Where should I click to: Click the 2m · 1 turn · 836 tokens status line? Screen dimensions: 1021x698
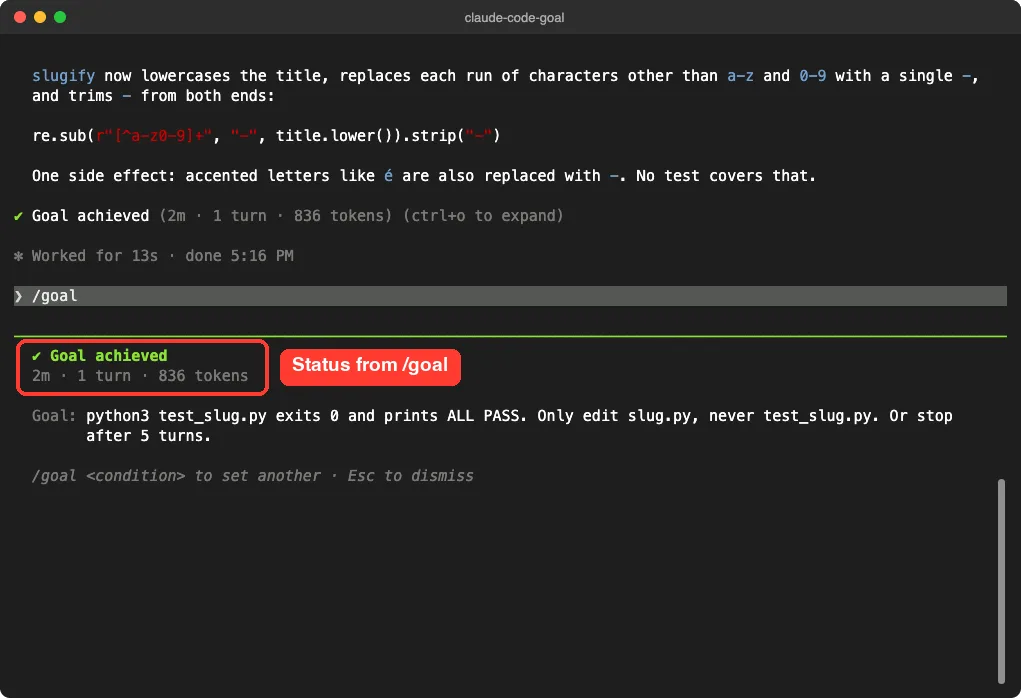pyautogui.click(x=140, y=376)
